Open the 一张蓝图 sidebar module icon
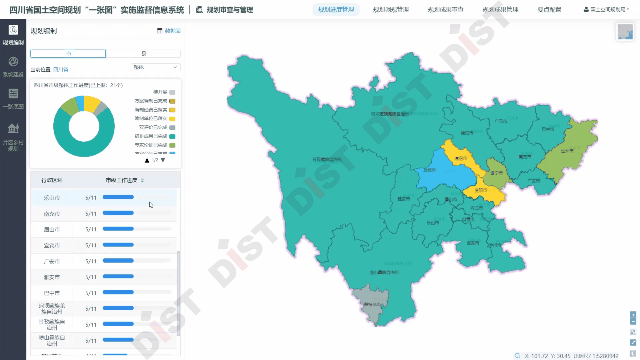 pos(13,93)
